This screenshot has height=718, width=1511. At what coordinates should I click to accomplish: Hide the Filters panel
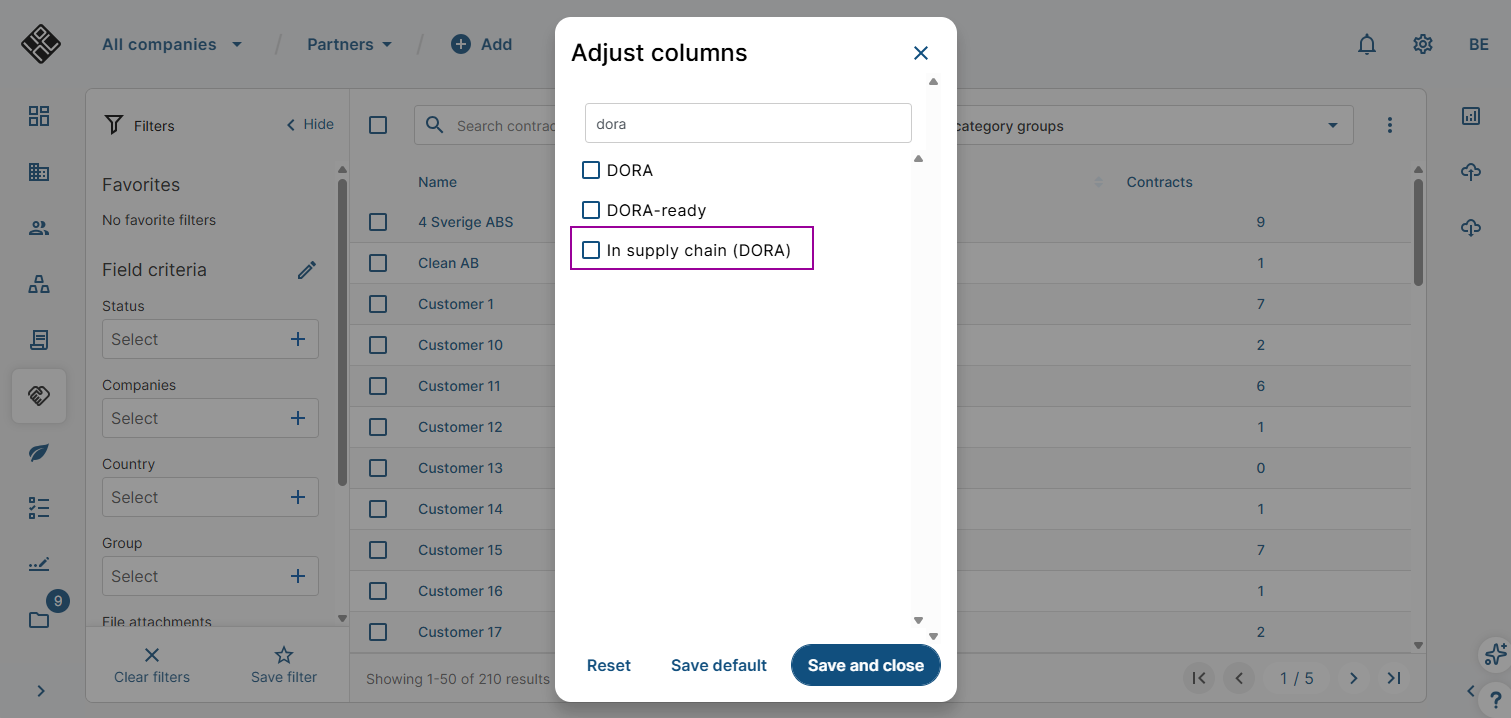coord(310,125)
